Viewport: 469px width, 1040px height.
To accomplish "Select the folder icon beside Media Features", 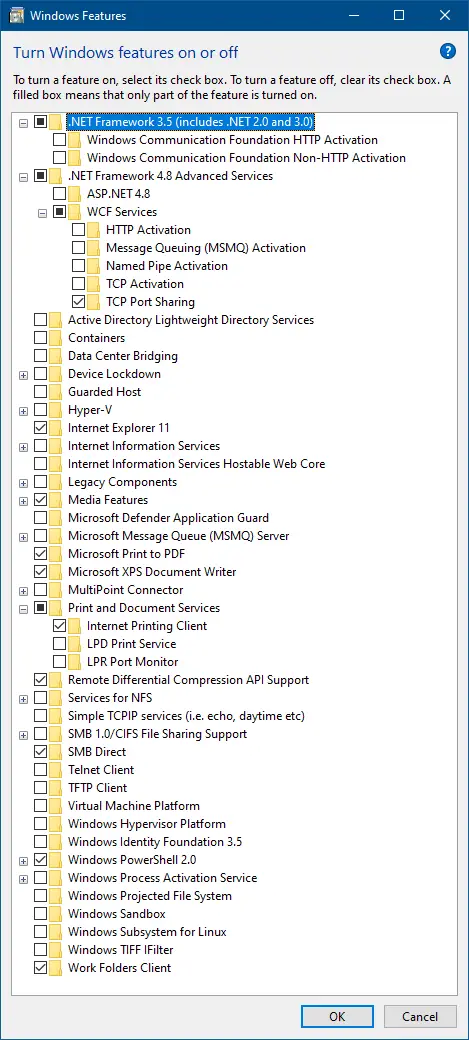I will tap(56, 500).
